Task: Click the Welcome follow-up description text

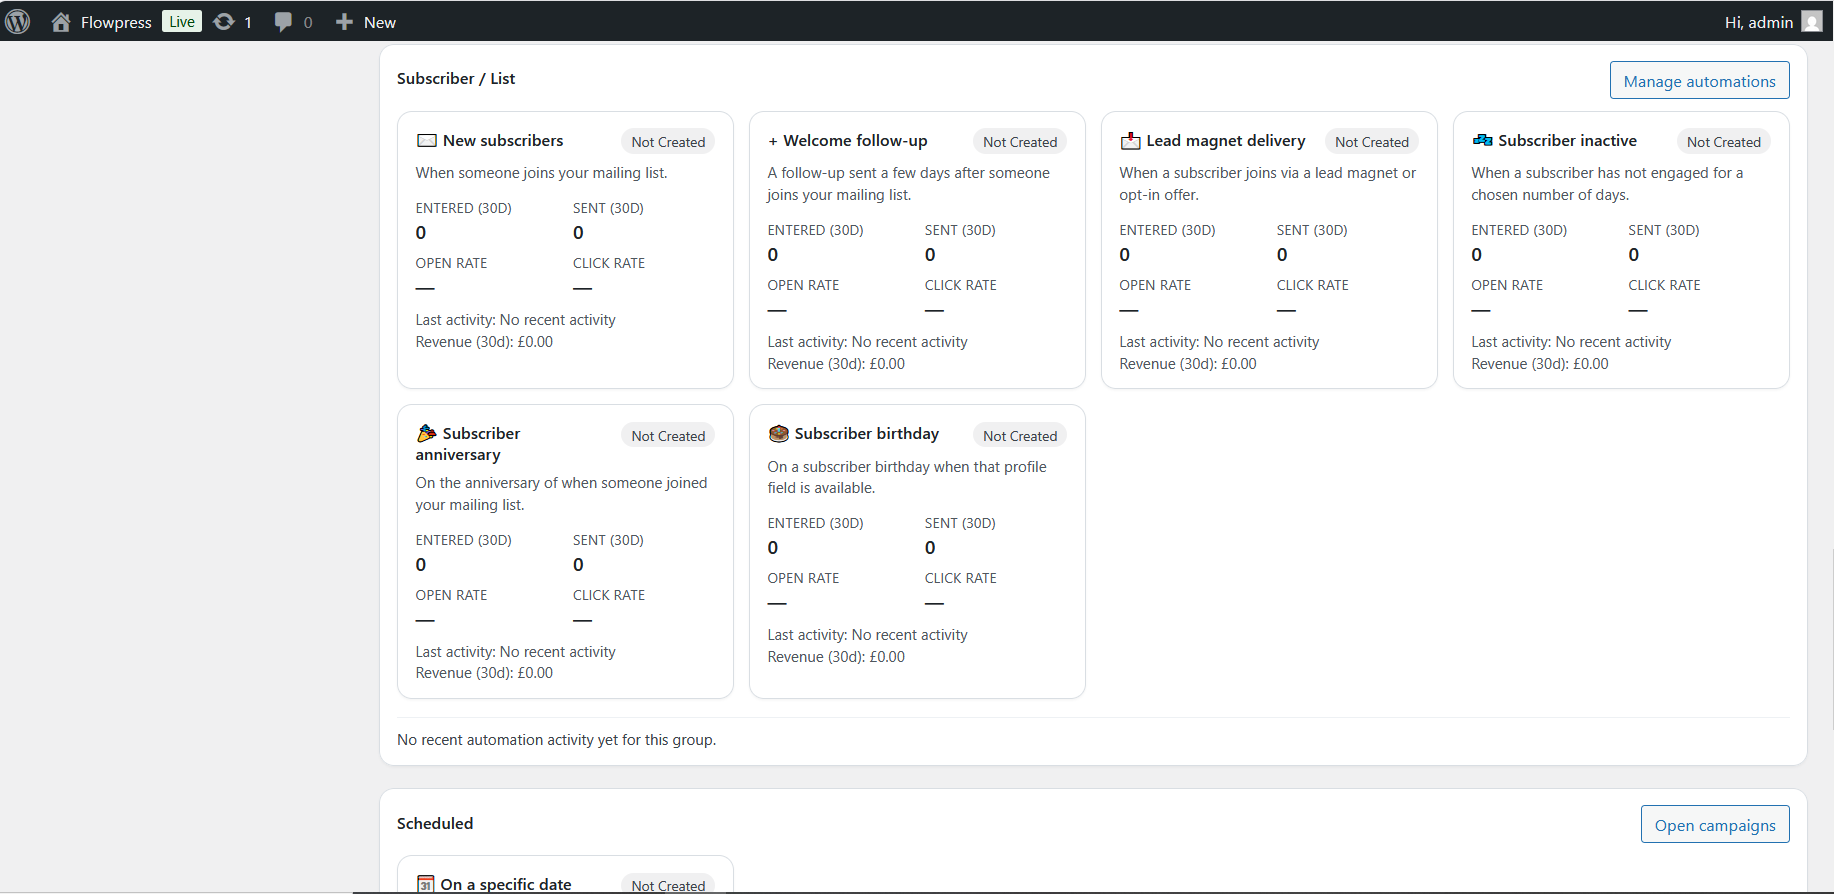Action: click(x=908, y=184)
